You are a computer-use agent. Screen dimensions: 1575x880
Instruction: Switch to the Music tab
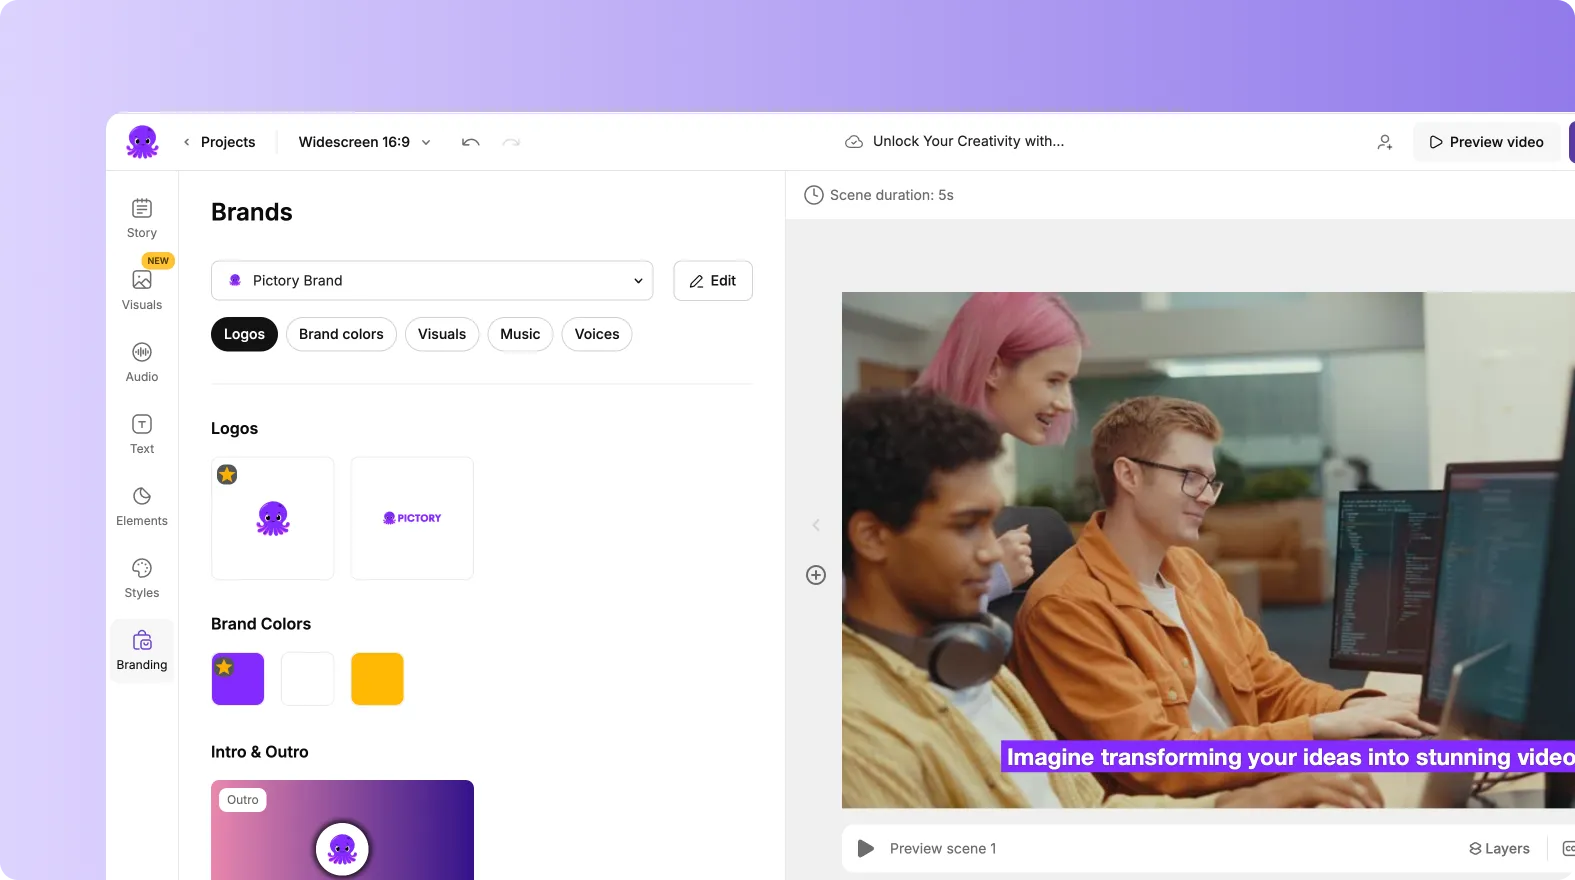click(x=520, y=334)
